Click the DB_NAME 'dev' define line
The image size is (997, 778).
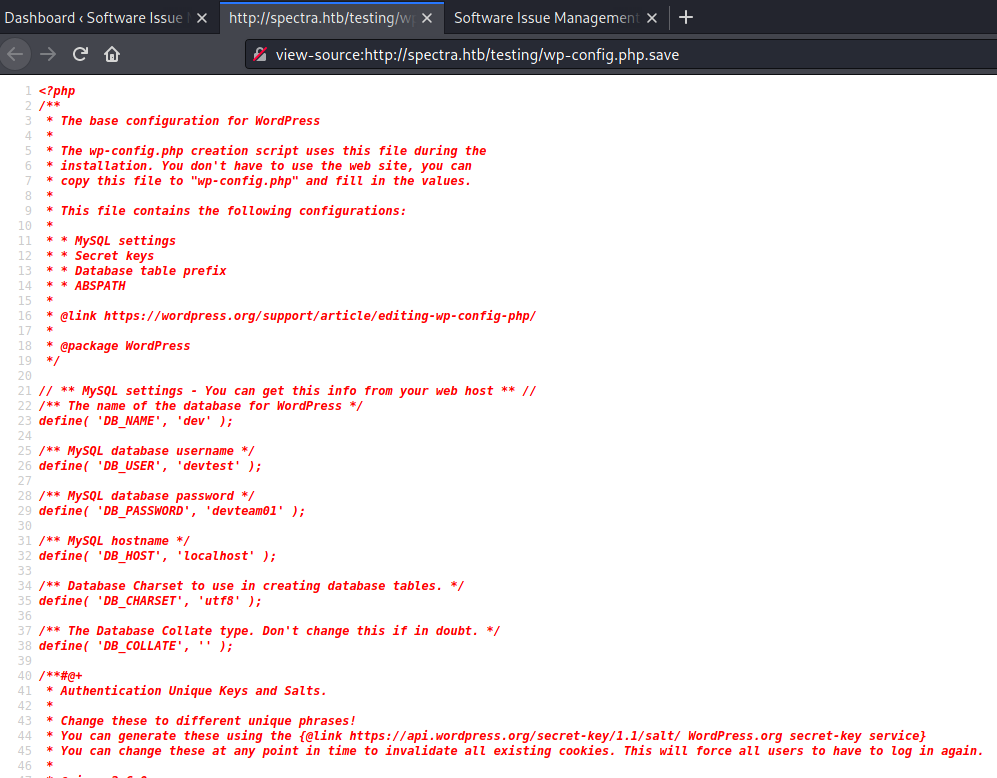pos(136,421)
